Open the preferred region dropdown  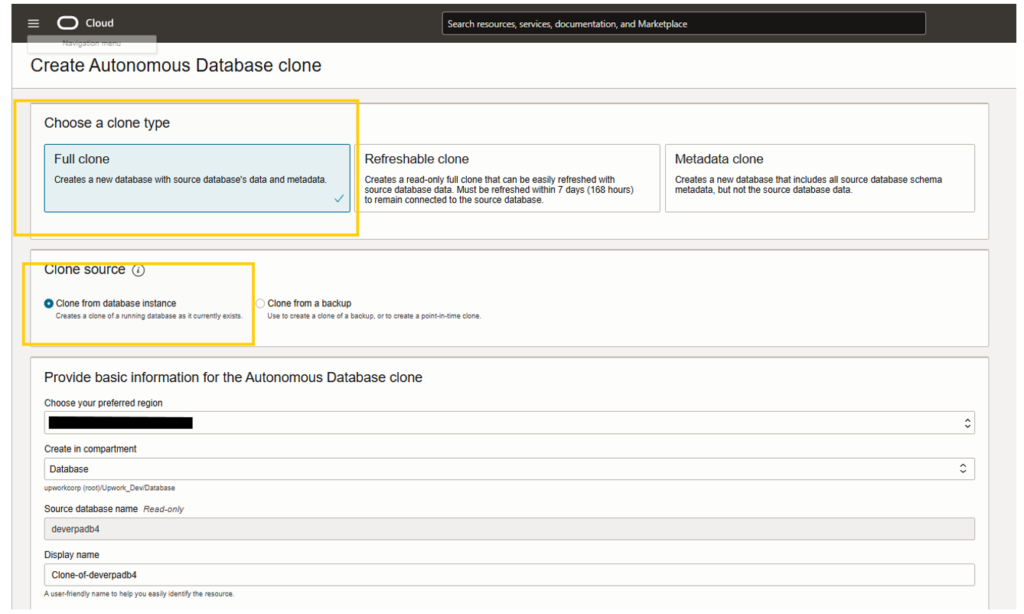pyautogui.click(x=500, y=422)
